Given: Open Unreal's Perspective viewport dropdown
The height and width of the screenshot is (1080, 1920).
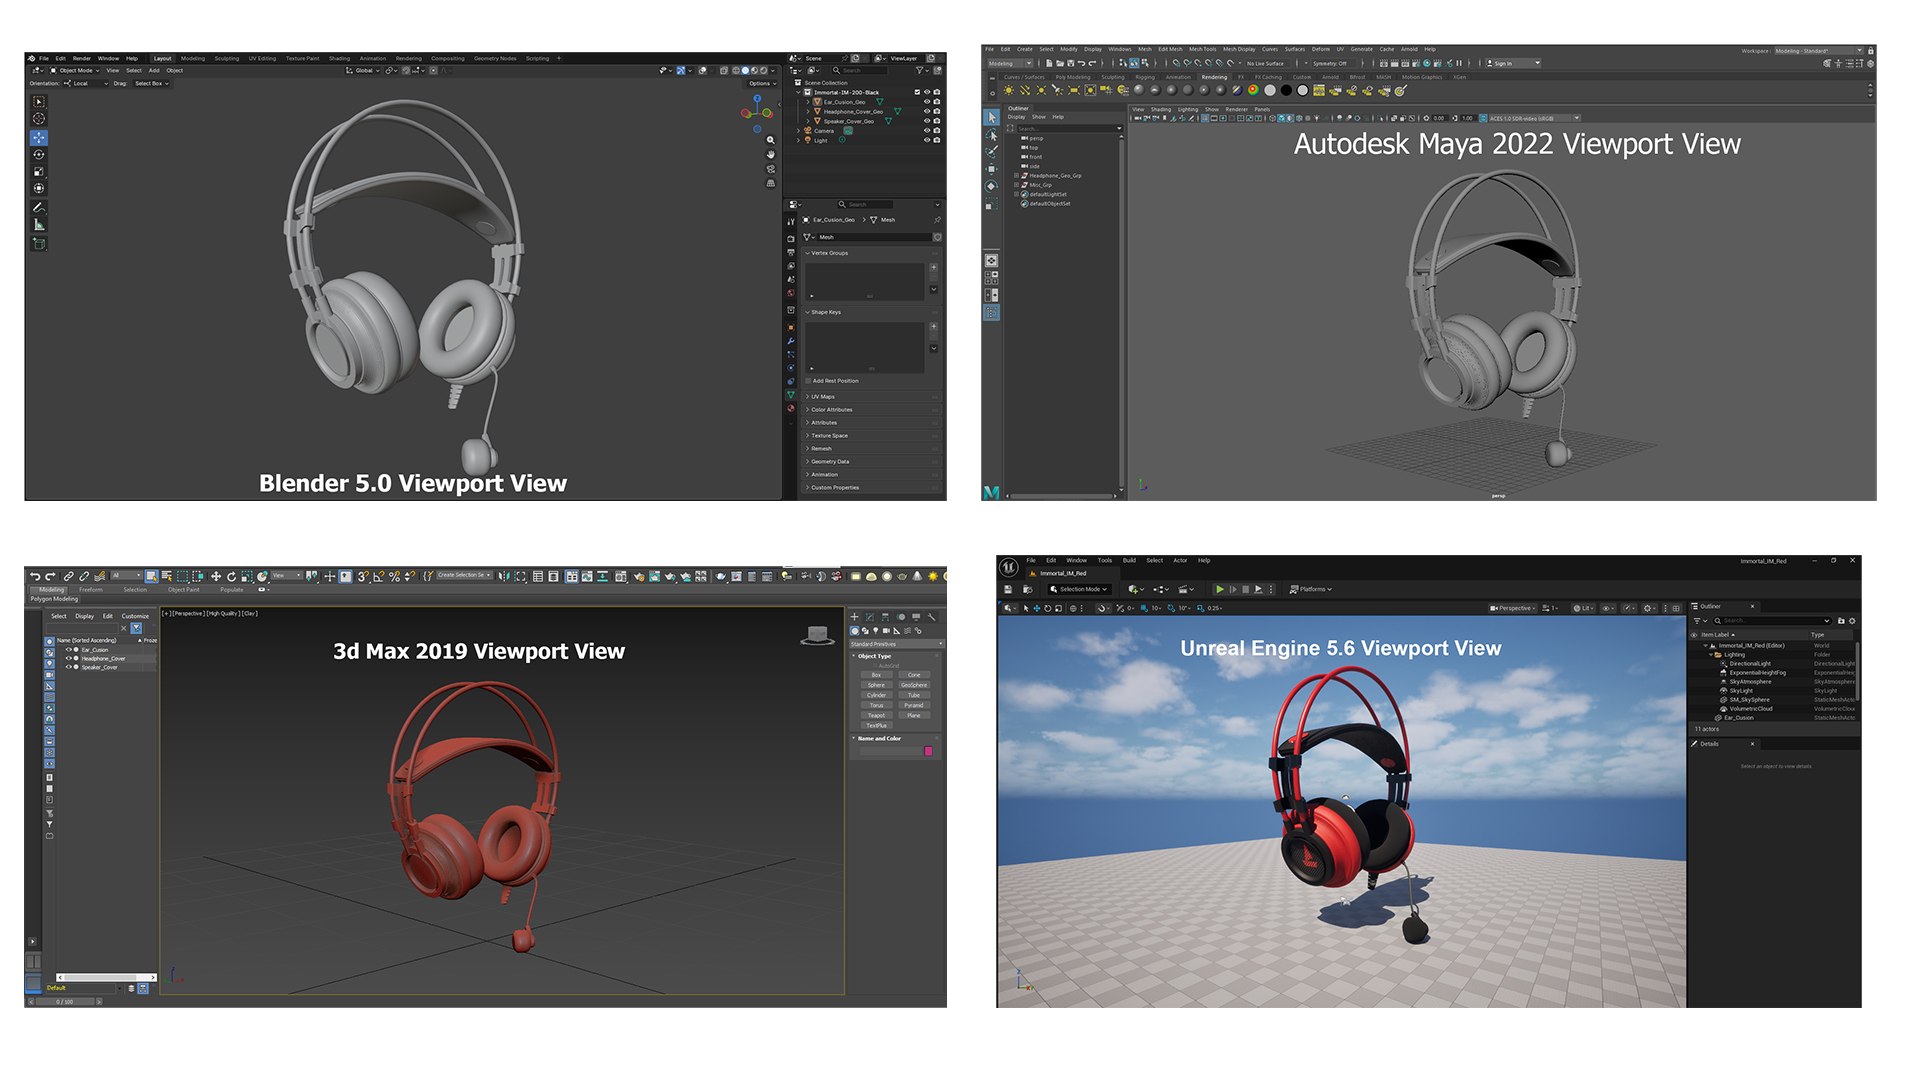Looking at the screenshot, I should coord(1511,608).
